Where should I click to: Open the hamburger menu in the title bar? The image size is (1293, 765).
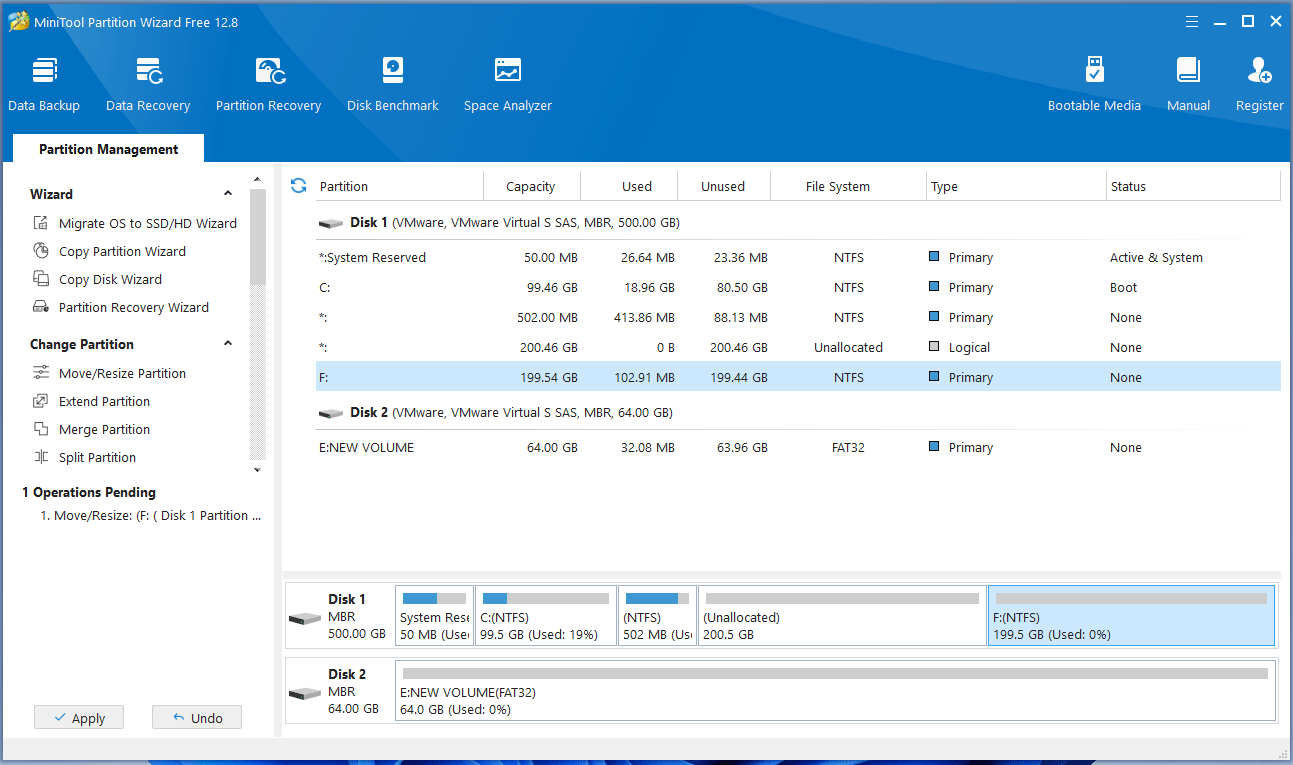tap(1192, 21)
